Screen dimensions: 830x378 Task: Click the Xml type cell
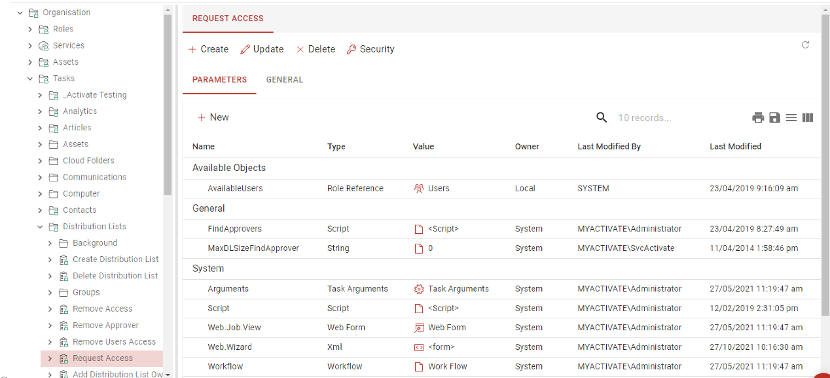(x=335, y=347)
